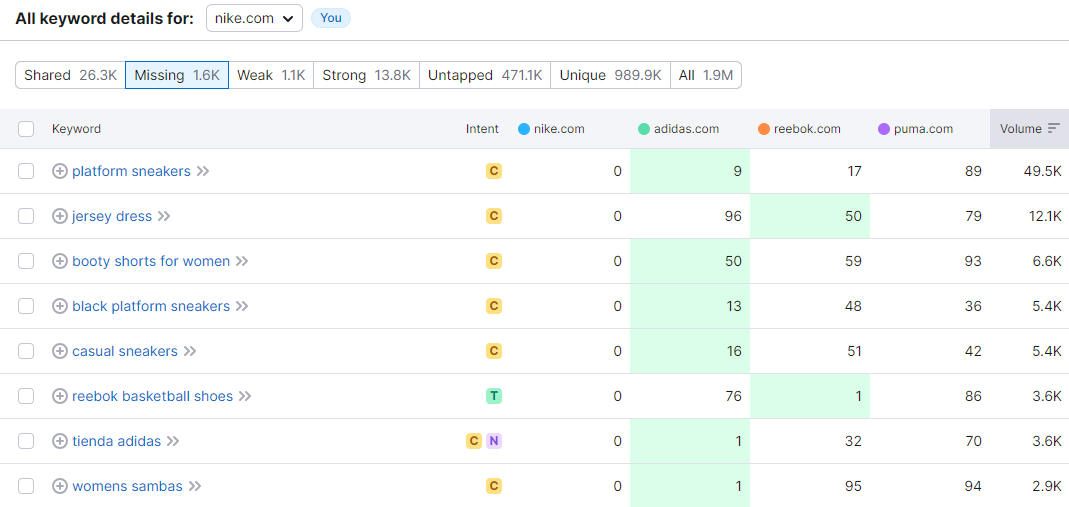
Task: Click the green adidas.com color dot
Action: [644, 129]
